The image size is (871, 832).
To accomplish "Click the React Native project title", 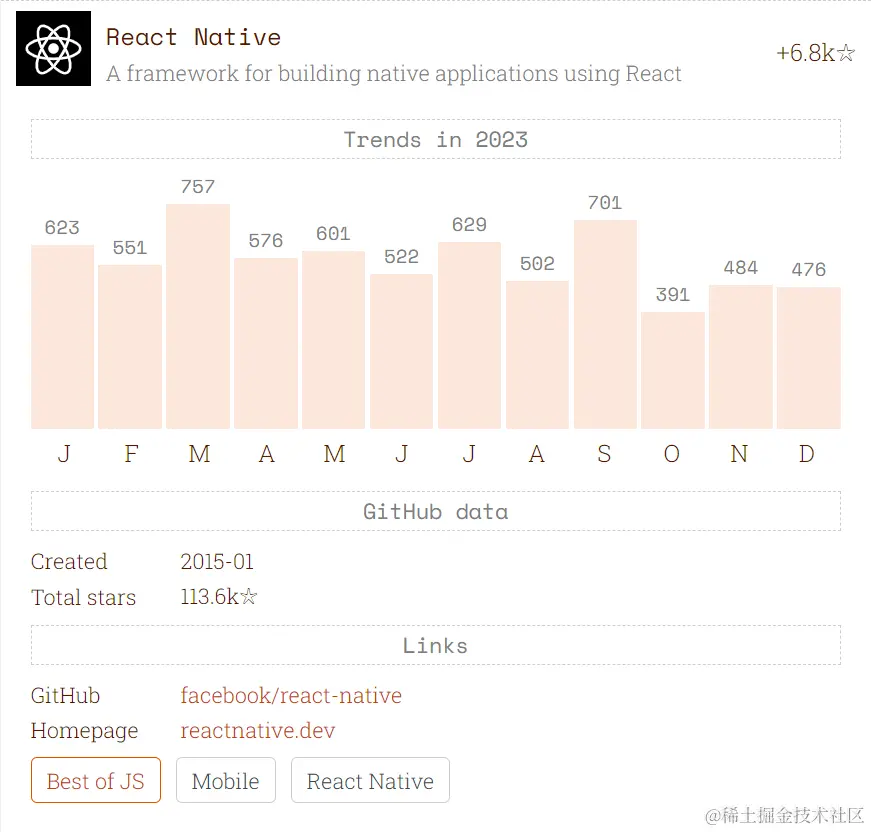I will pyautogui.click(x=193, y=37).
